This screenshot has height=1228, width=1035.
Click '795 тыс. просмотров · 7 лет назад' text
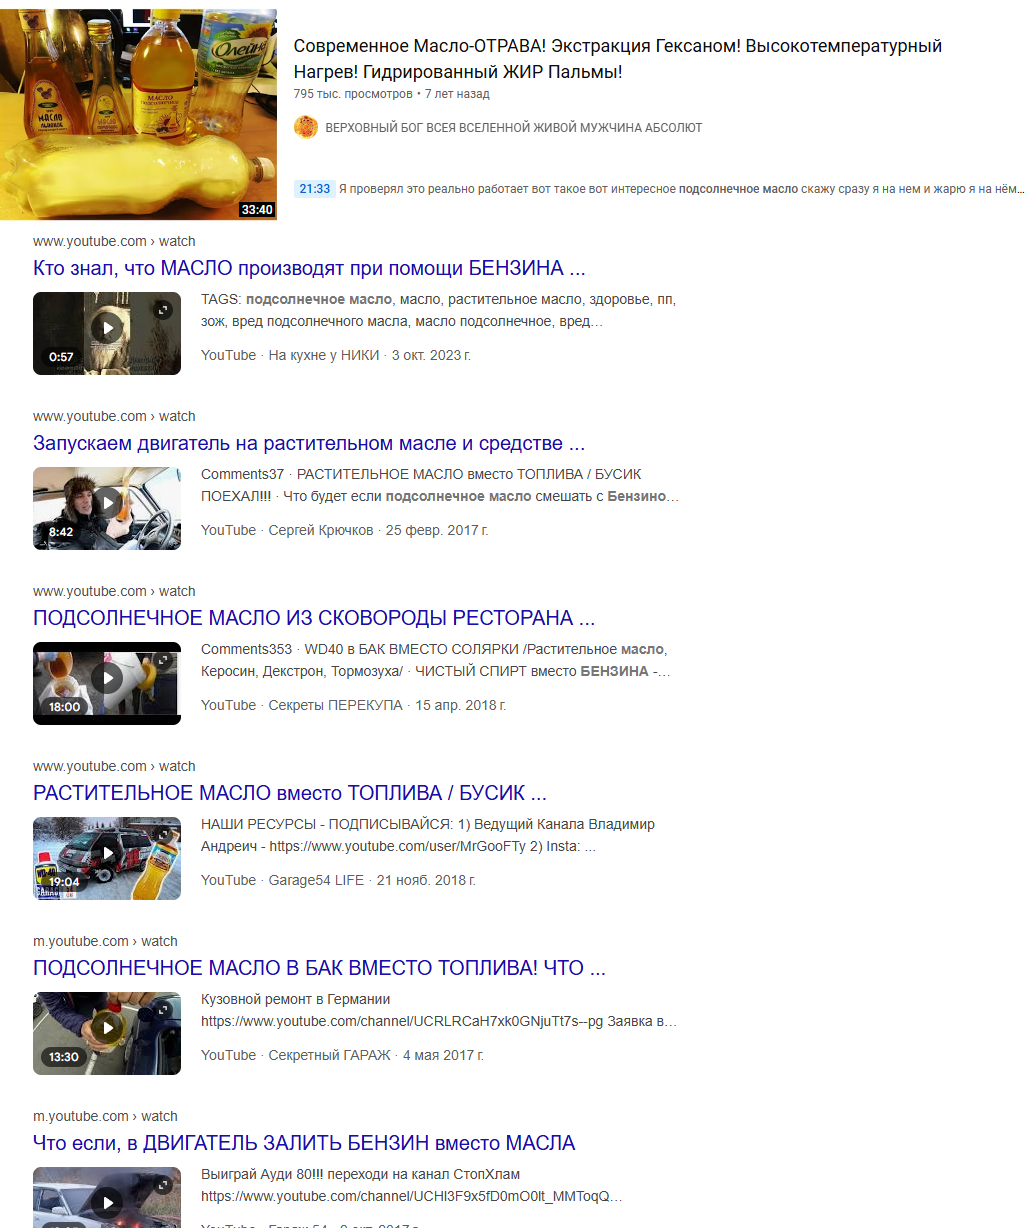tap(392, 94)
